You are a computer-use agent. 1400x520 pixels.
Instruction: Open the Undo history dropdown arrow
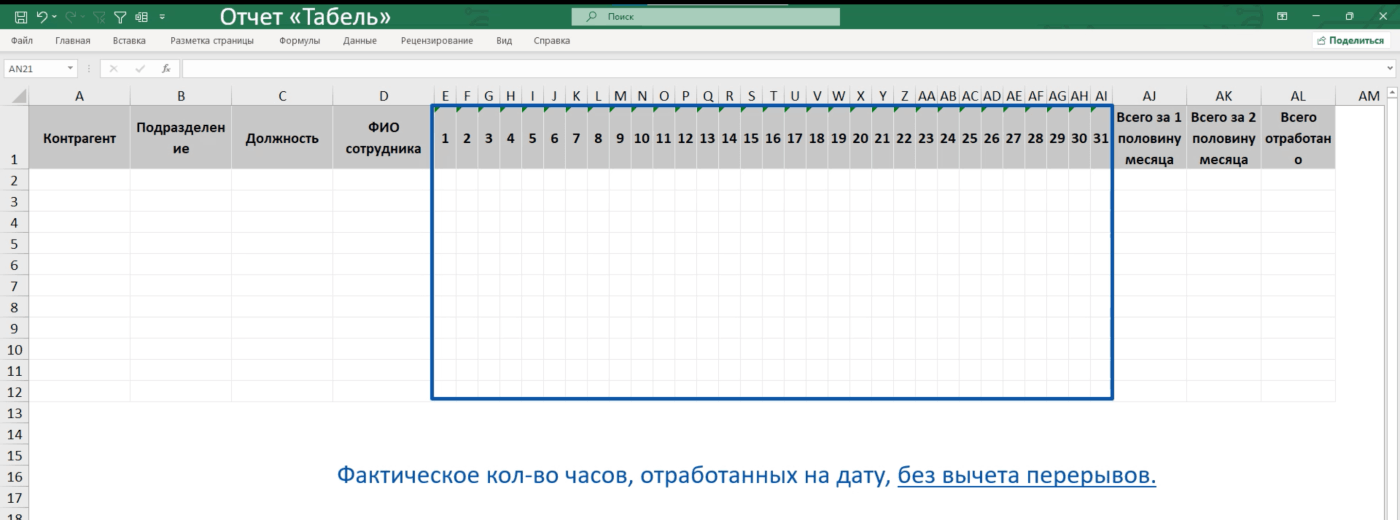53,17
